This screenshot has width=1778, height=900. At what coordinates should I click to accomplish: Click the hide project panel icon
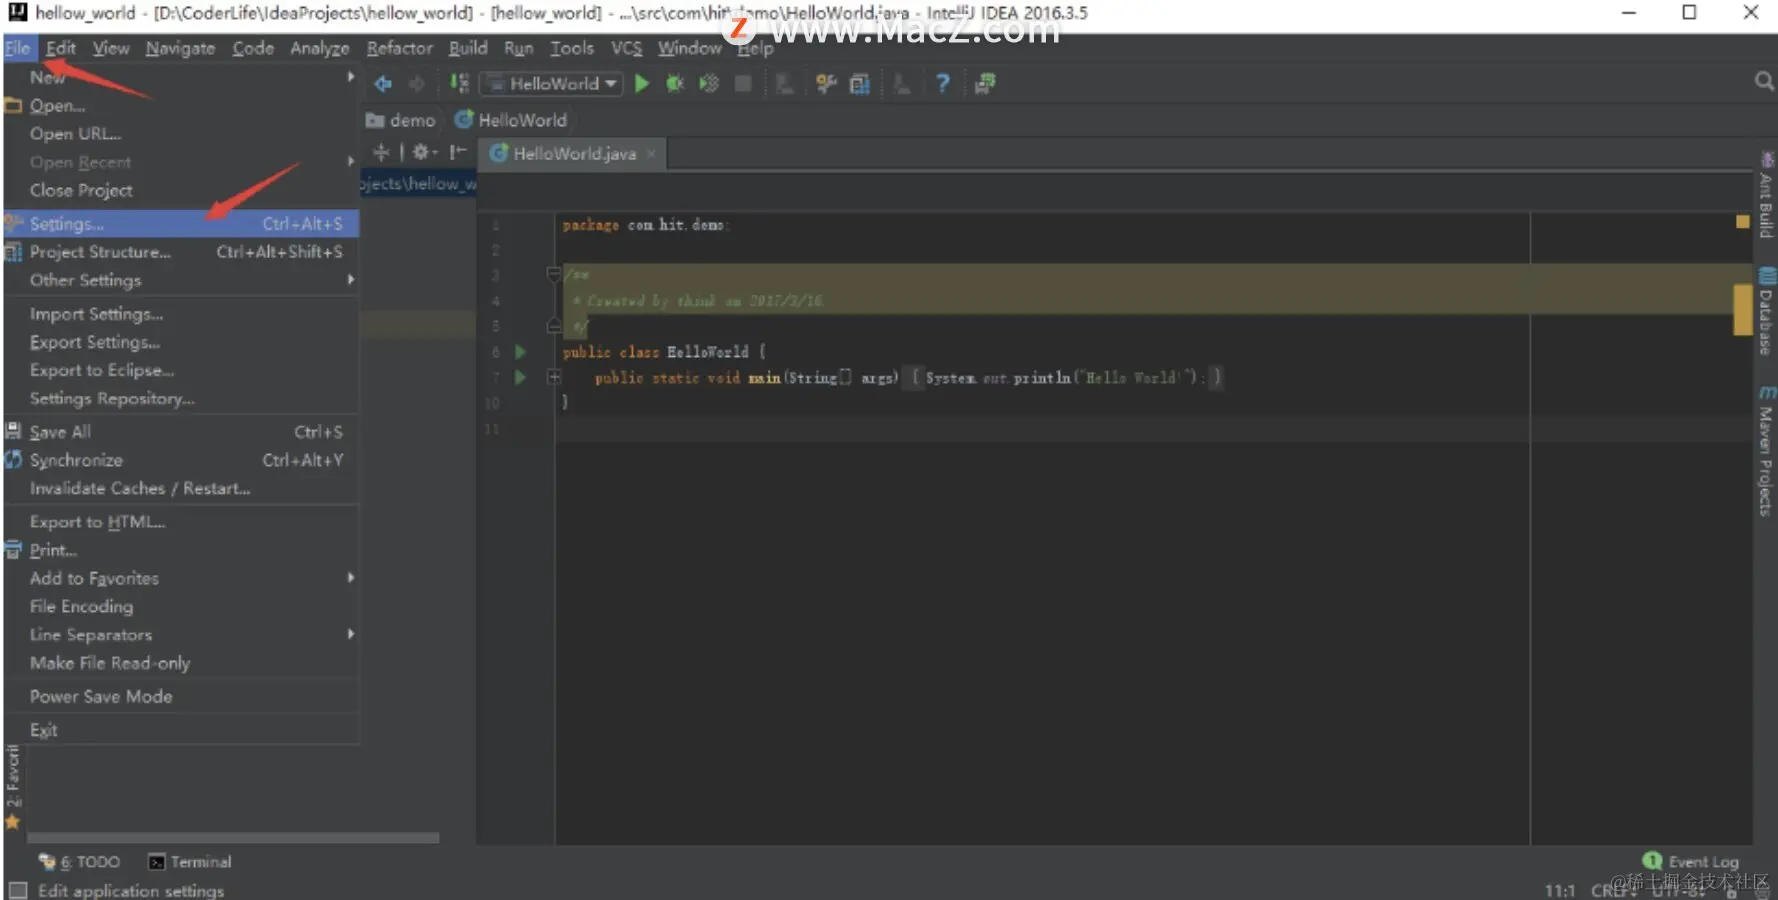pos(458,152)
